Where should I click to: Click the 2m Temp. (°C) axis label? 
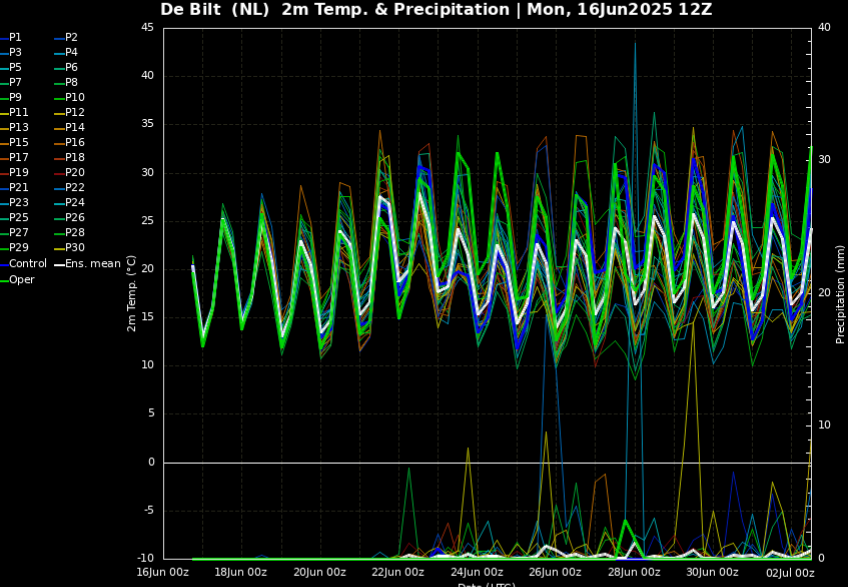(x=131, y=293)
